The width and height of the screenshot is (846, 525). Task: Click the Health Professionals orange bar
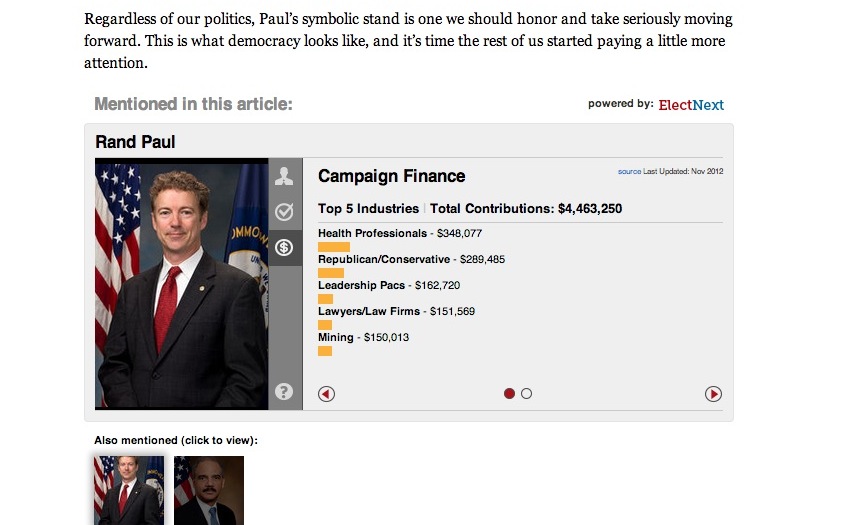click(334, 246)
